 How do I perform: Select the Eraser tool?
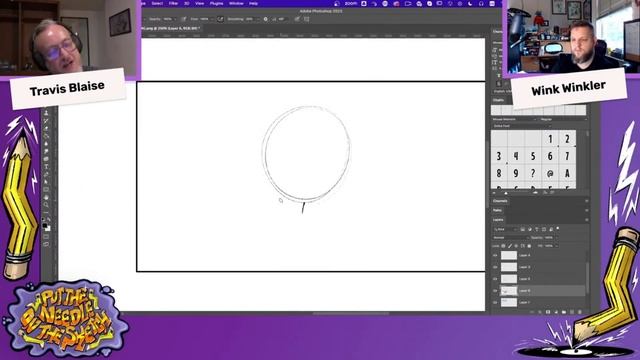[46, 129]
